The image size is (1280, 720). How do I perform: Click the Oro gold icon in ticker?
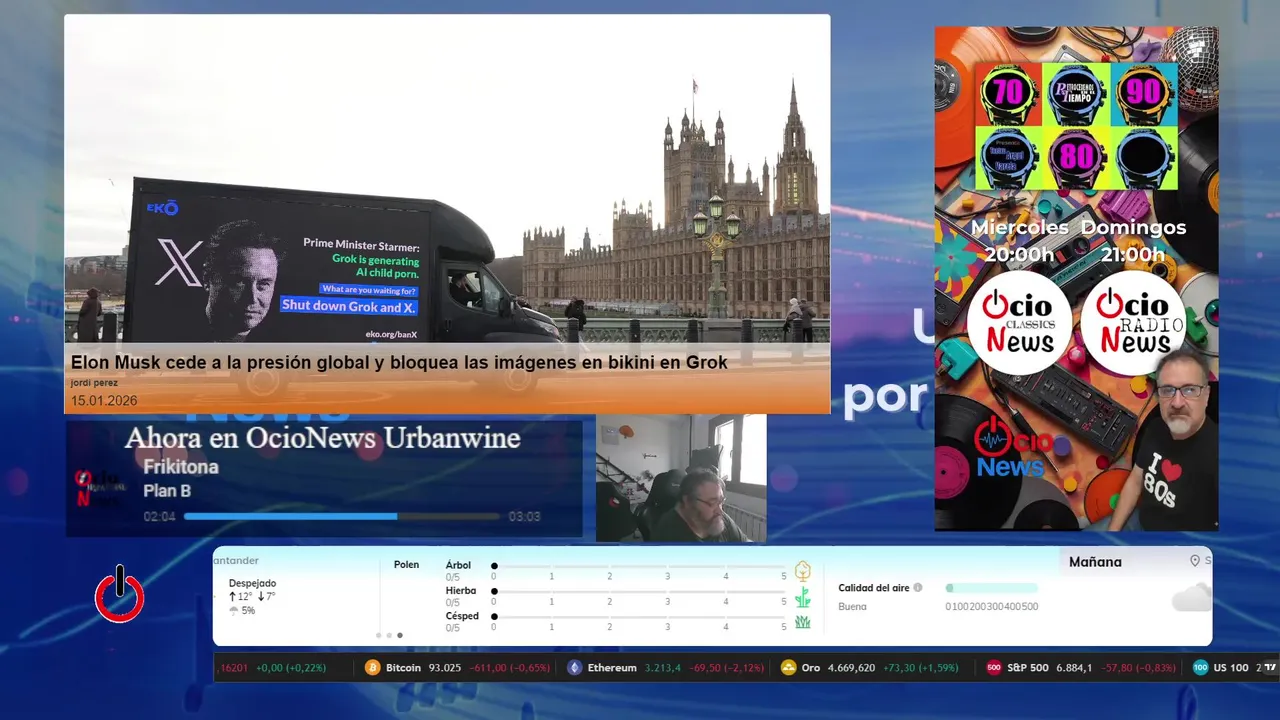(x=788, y=668)
